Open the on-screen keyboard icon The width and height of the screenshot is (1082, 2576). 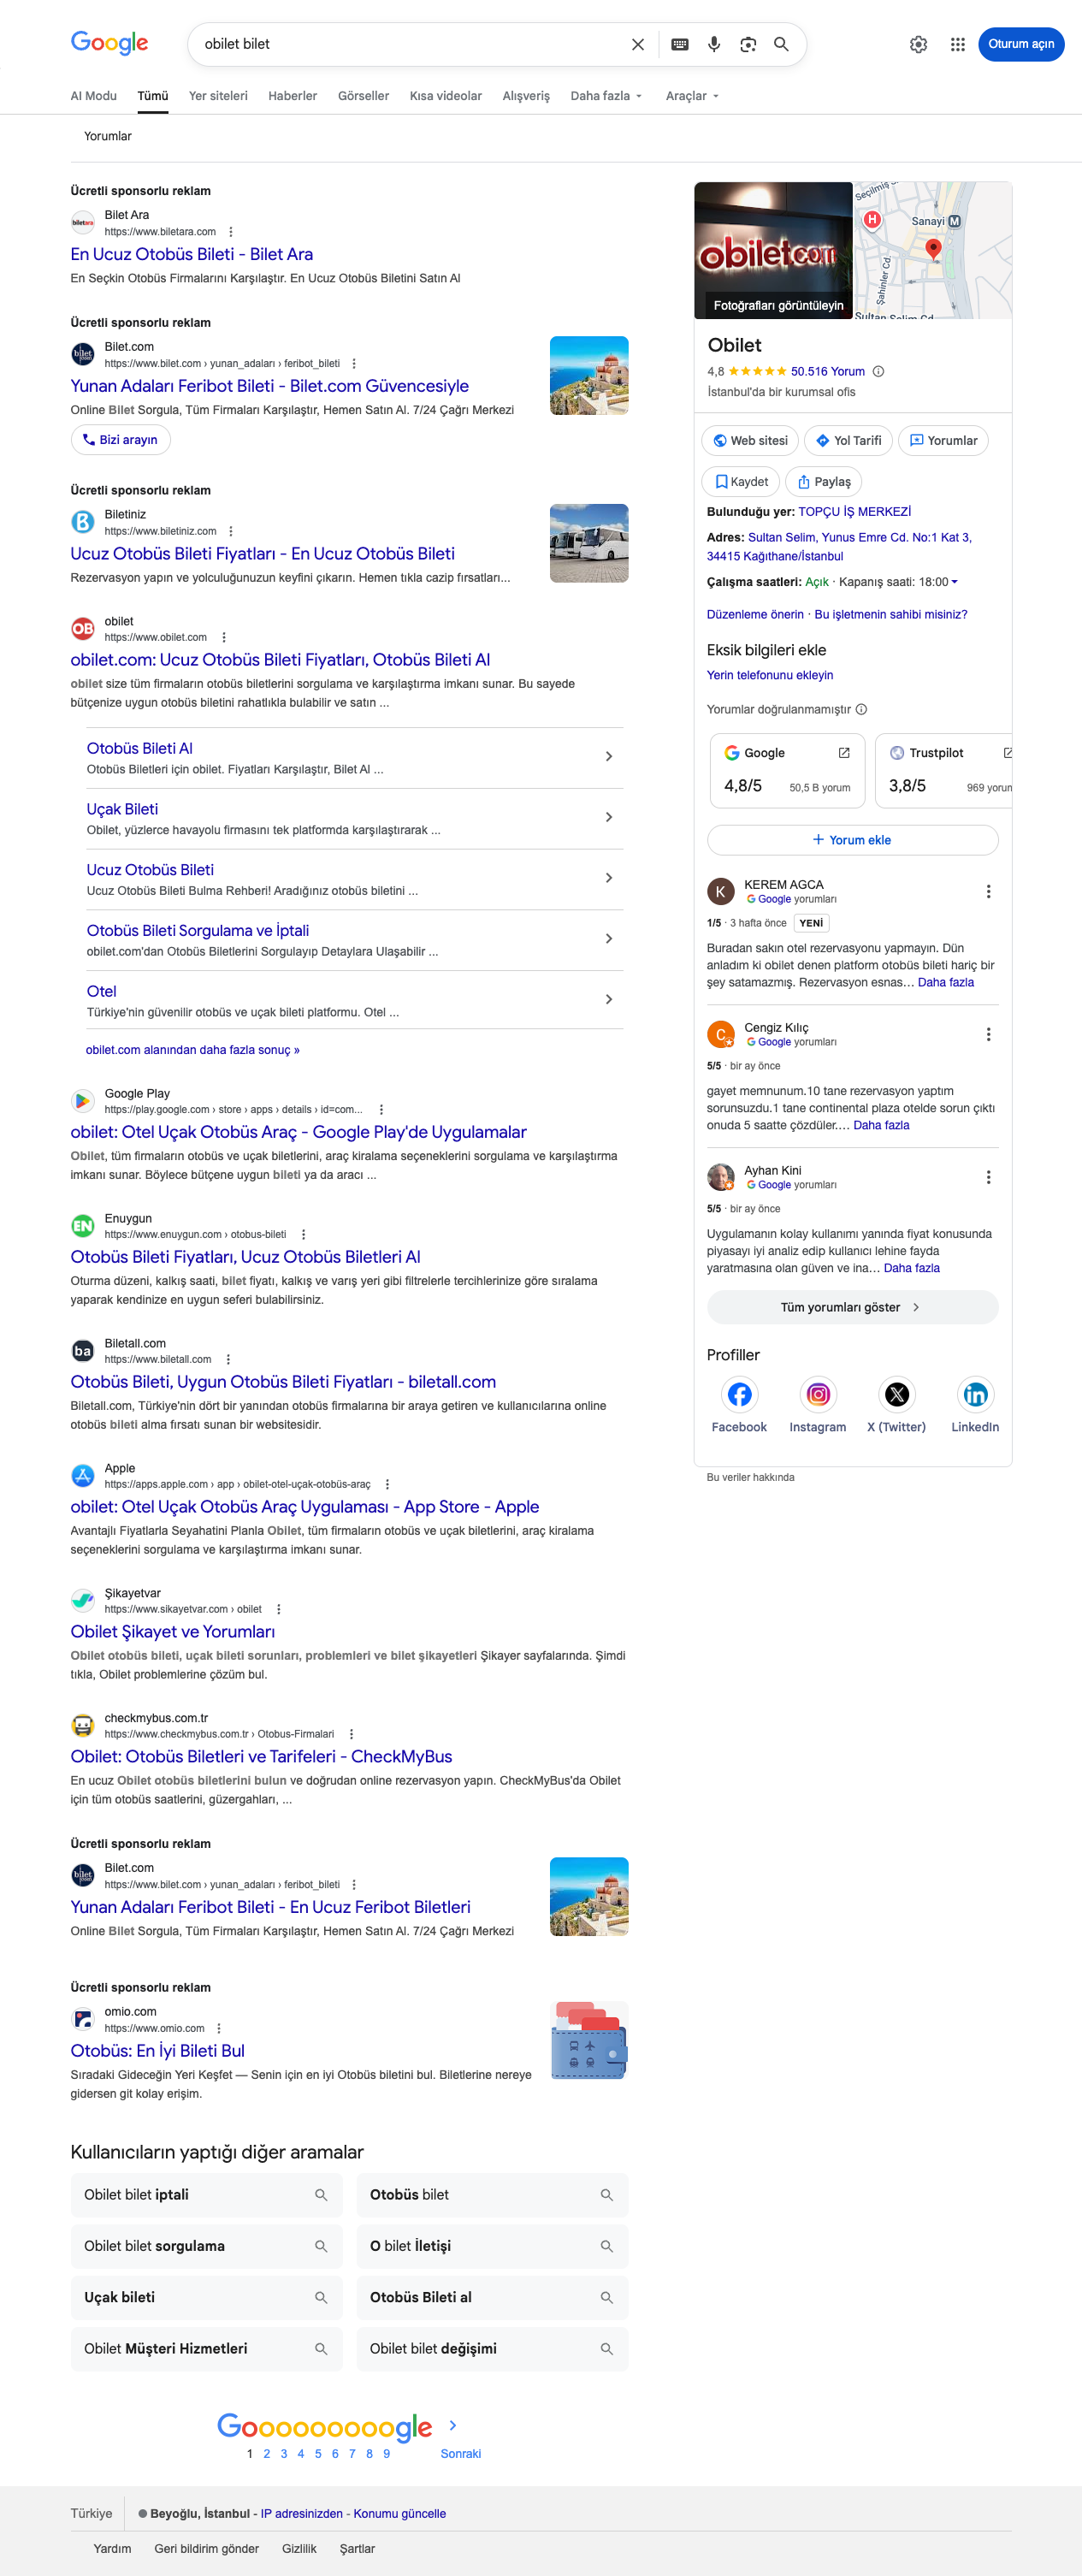pyautogui.click(x=680, y=44)
